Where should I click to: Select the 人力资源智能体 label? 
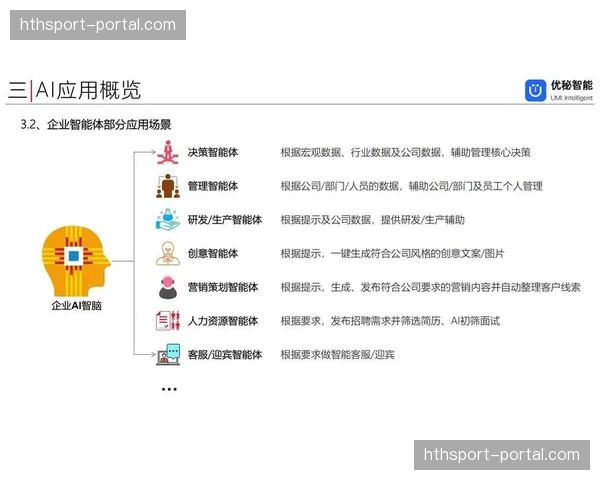coord(223,321)
